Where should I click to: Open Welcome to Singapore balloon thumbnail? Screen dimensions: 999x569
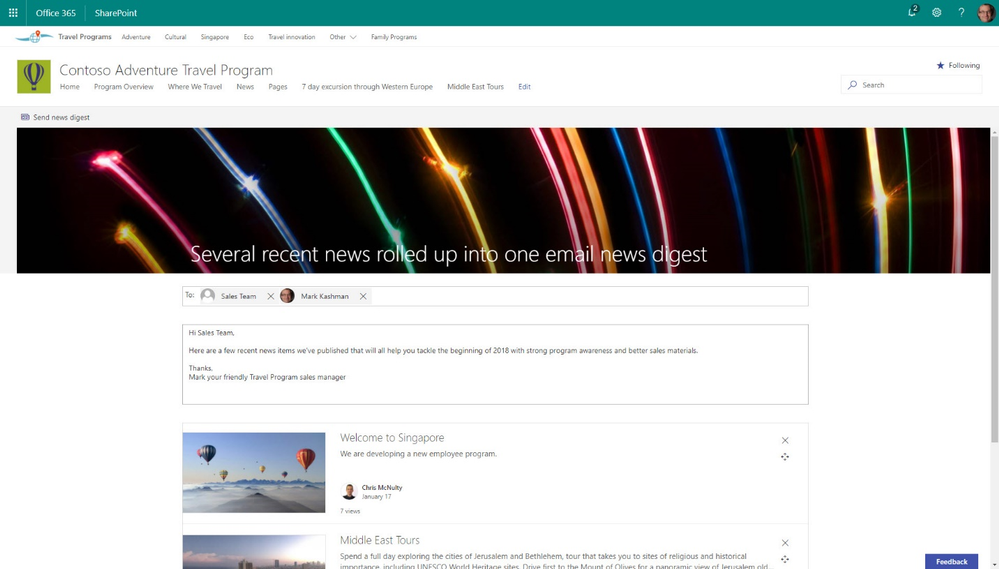click(x=254, y=473)
